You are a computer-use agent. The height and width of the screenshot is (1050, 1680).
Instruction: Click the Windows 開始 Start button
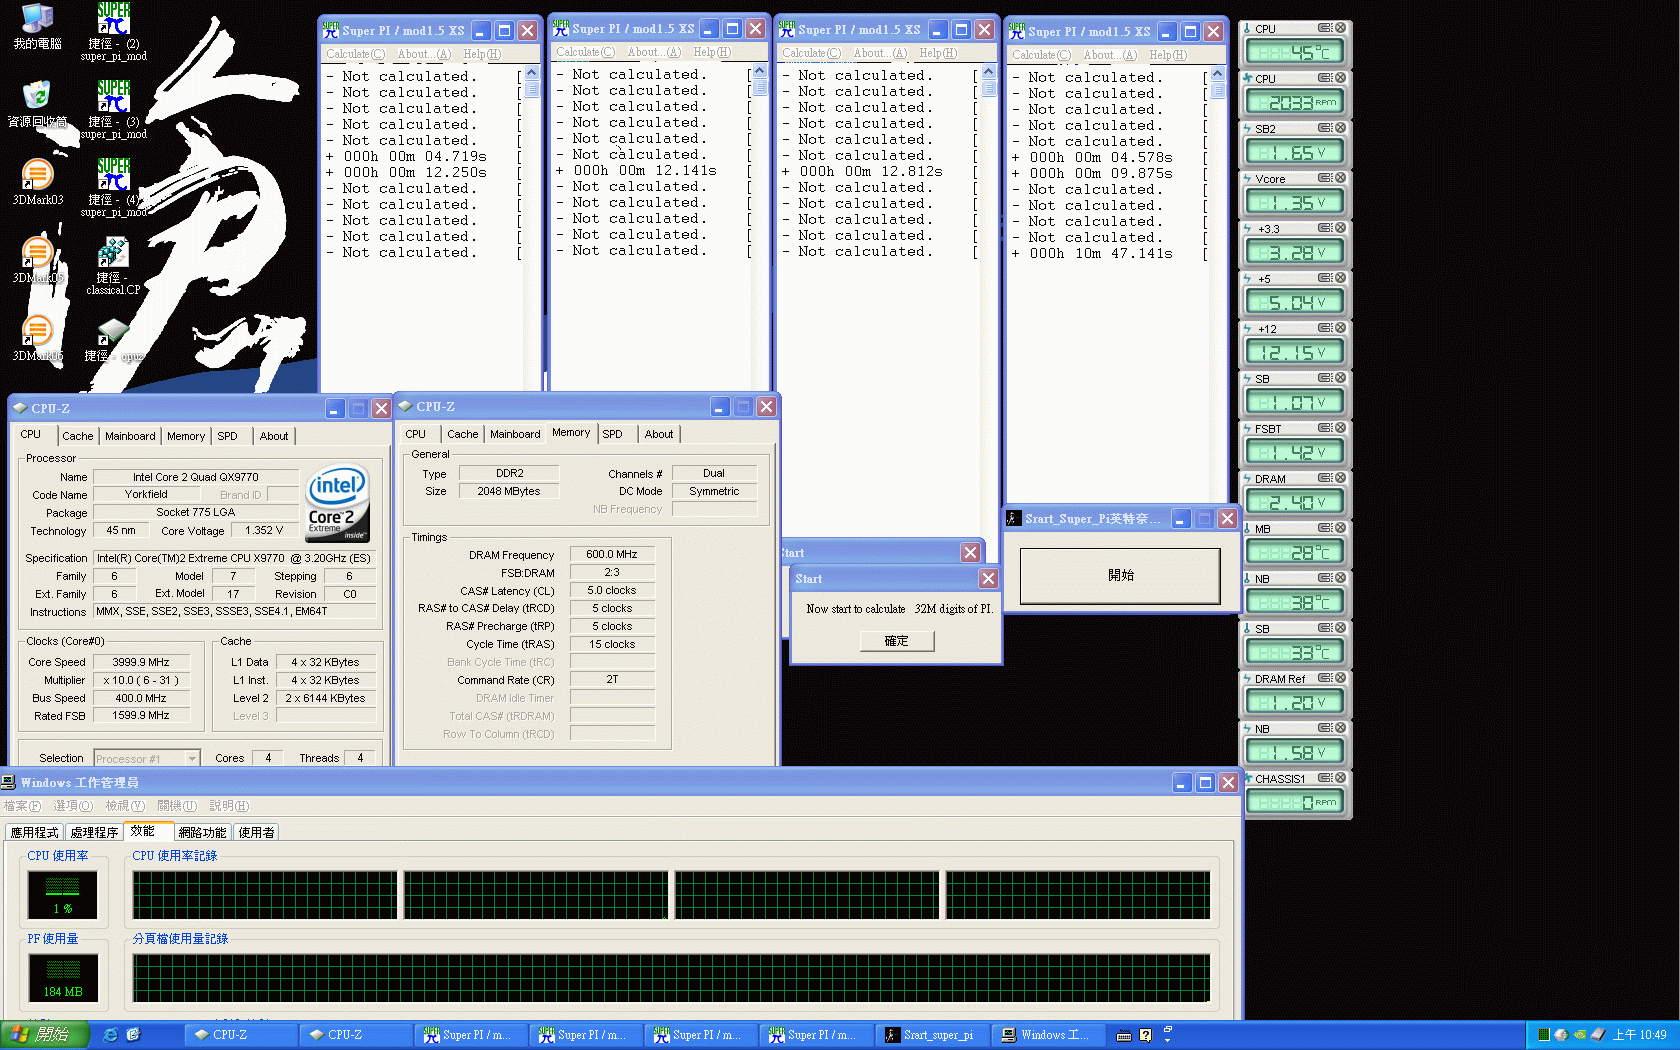coord(45,1035)
